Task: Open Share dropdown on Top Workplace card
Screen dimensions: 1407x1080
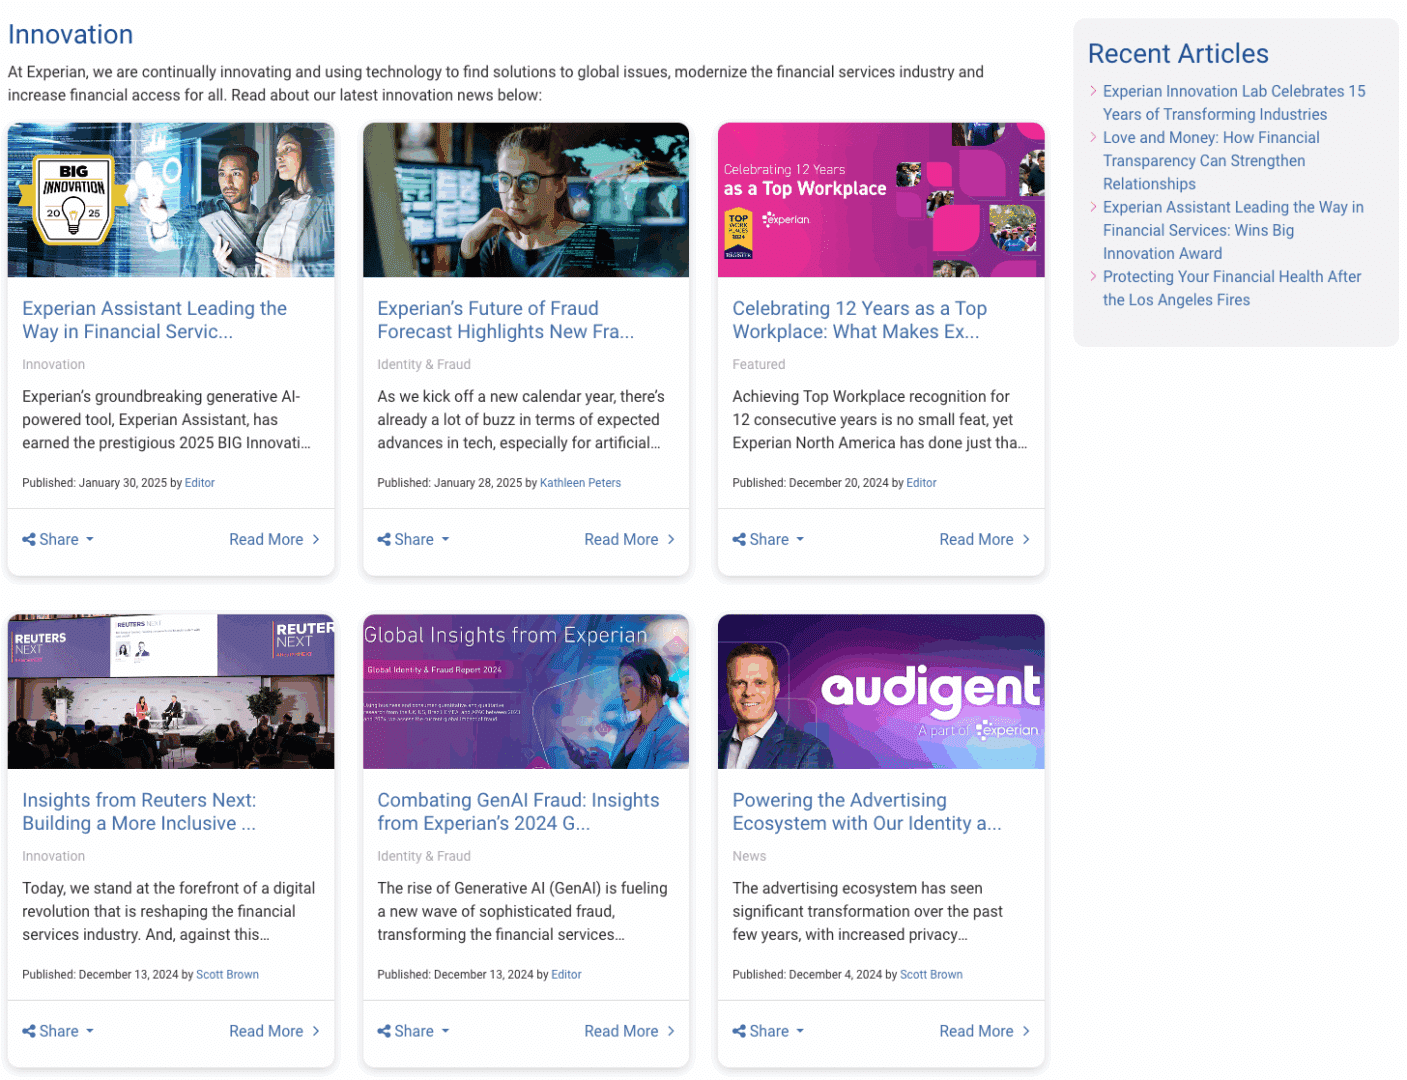Action: 768,539
